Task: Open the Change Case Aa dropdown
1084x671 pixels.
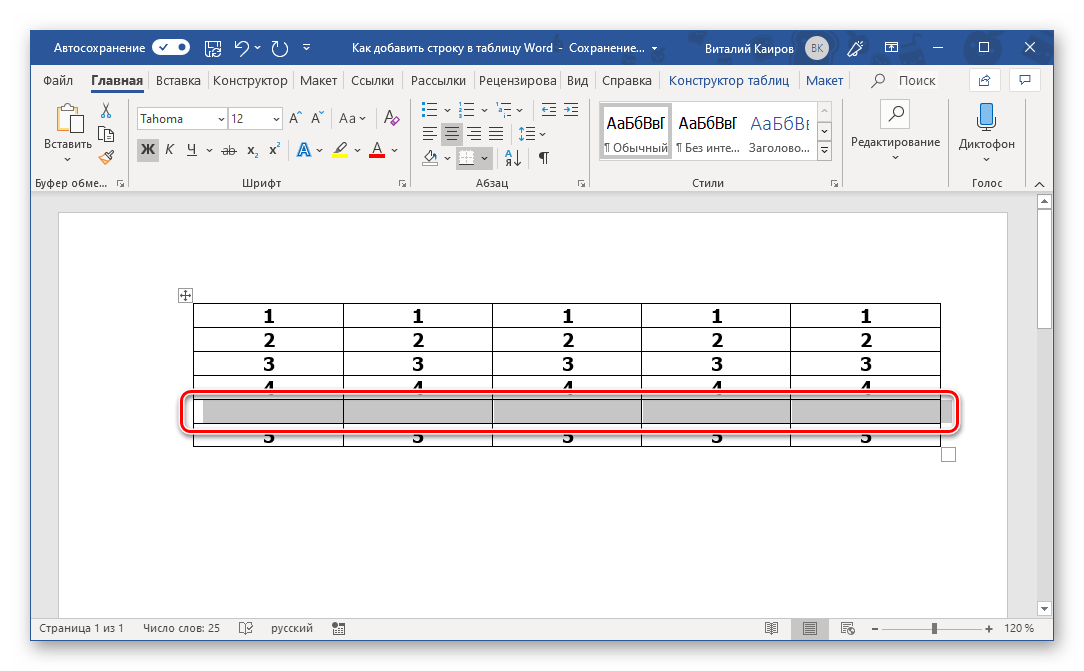Action: point(352,118)
